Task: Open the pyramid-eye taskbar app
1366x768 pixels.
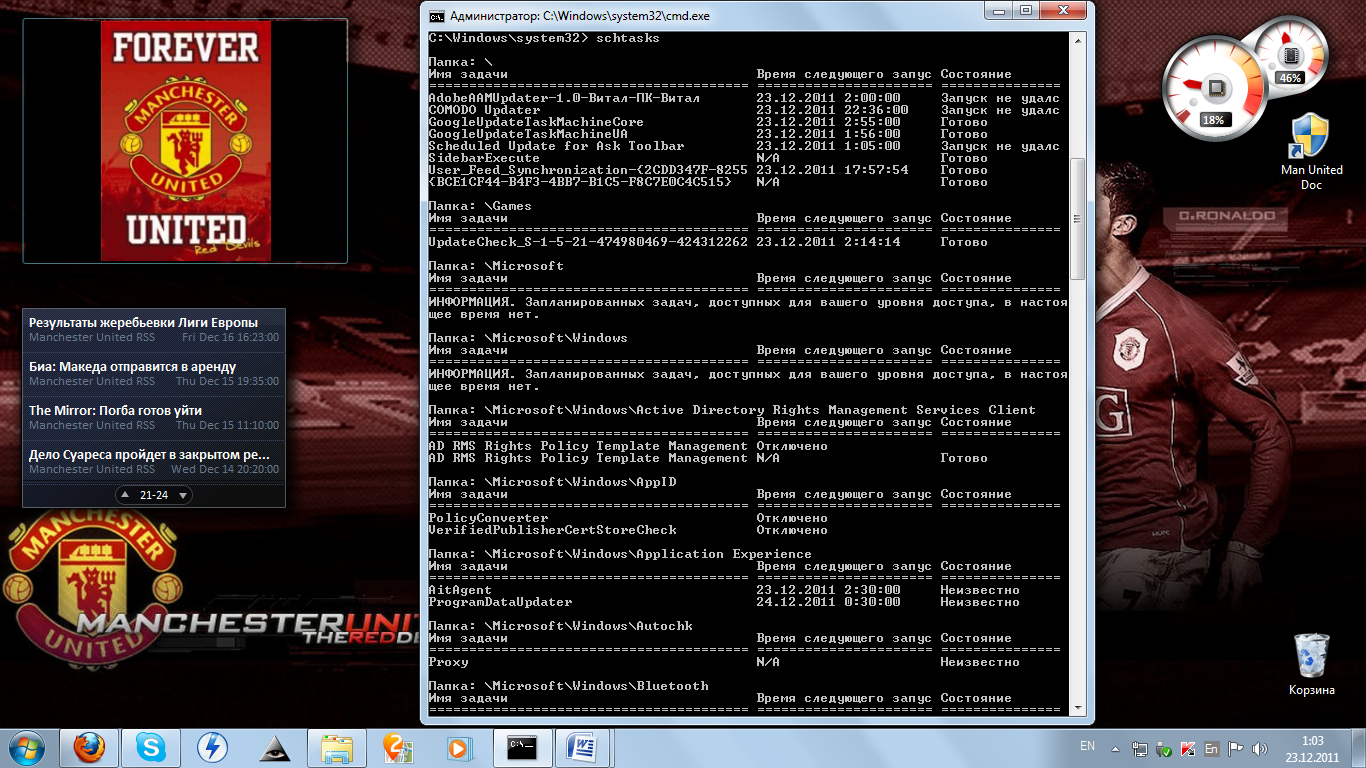Action: point(275,747)
